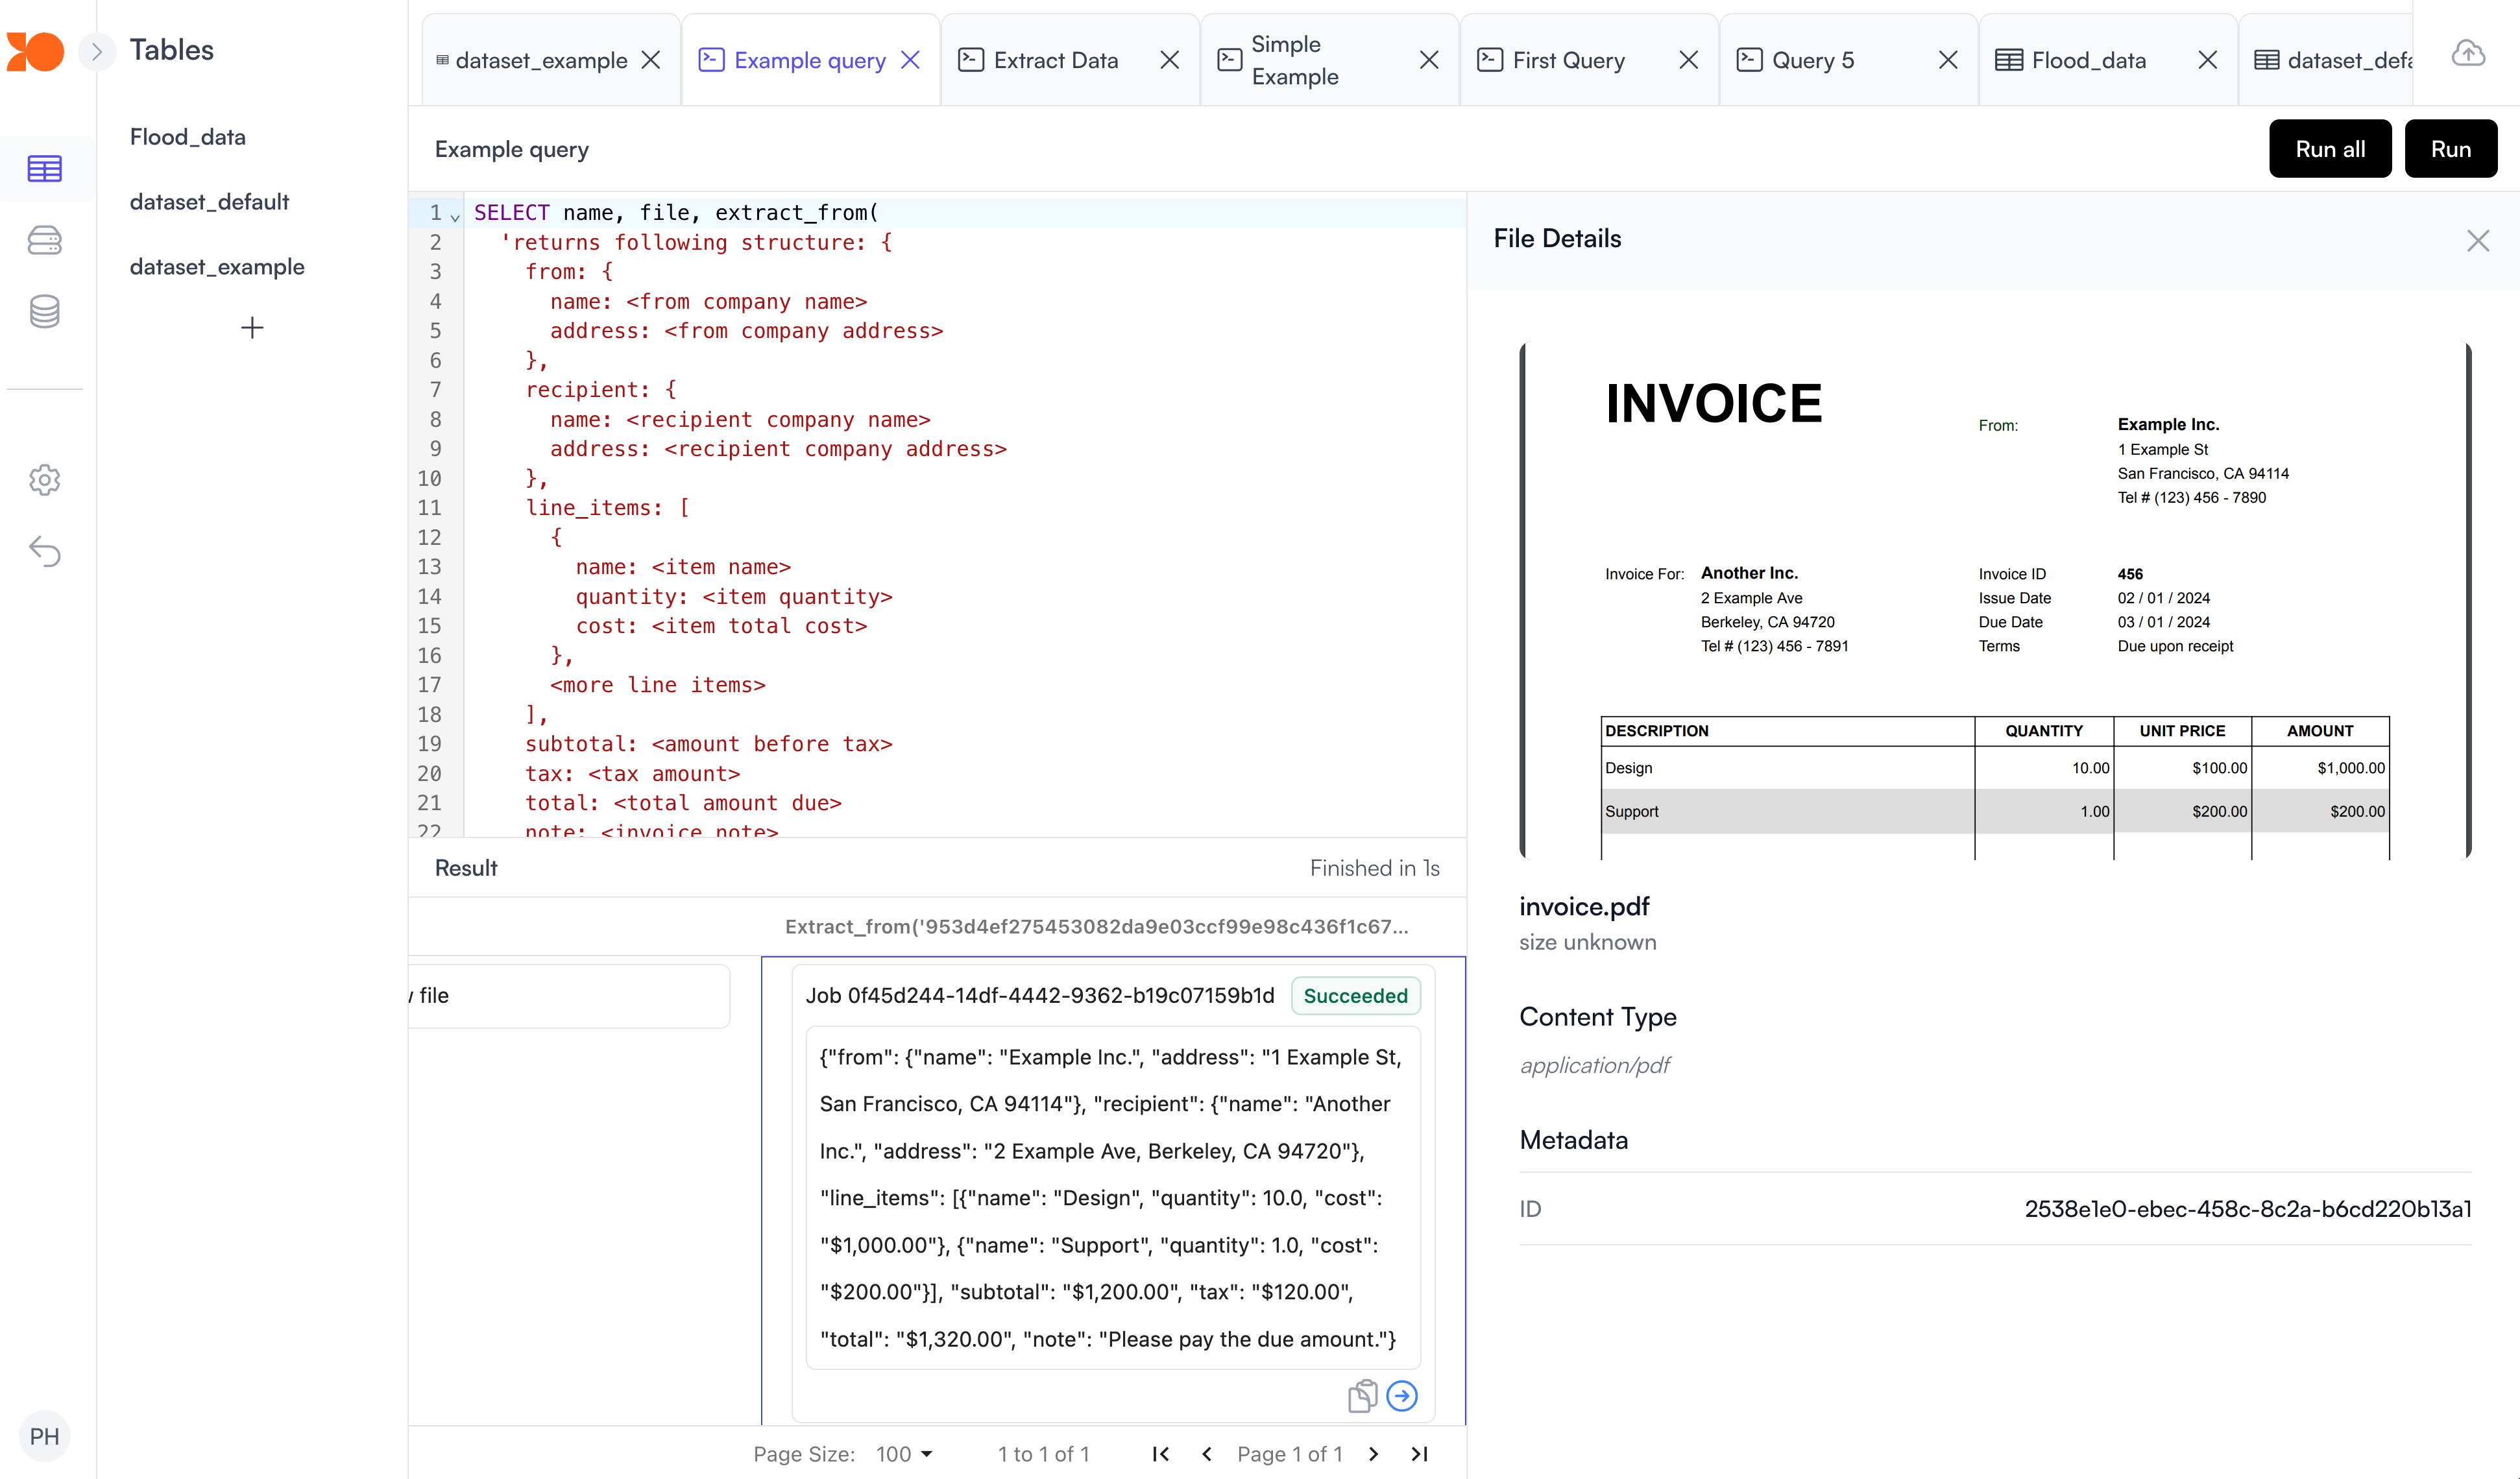Open the Page Size 100 dropdown
The image size is (2520, 1479).
click(904, 1454)
